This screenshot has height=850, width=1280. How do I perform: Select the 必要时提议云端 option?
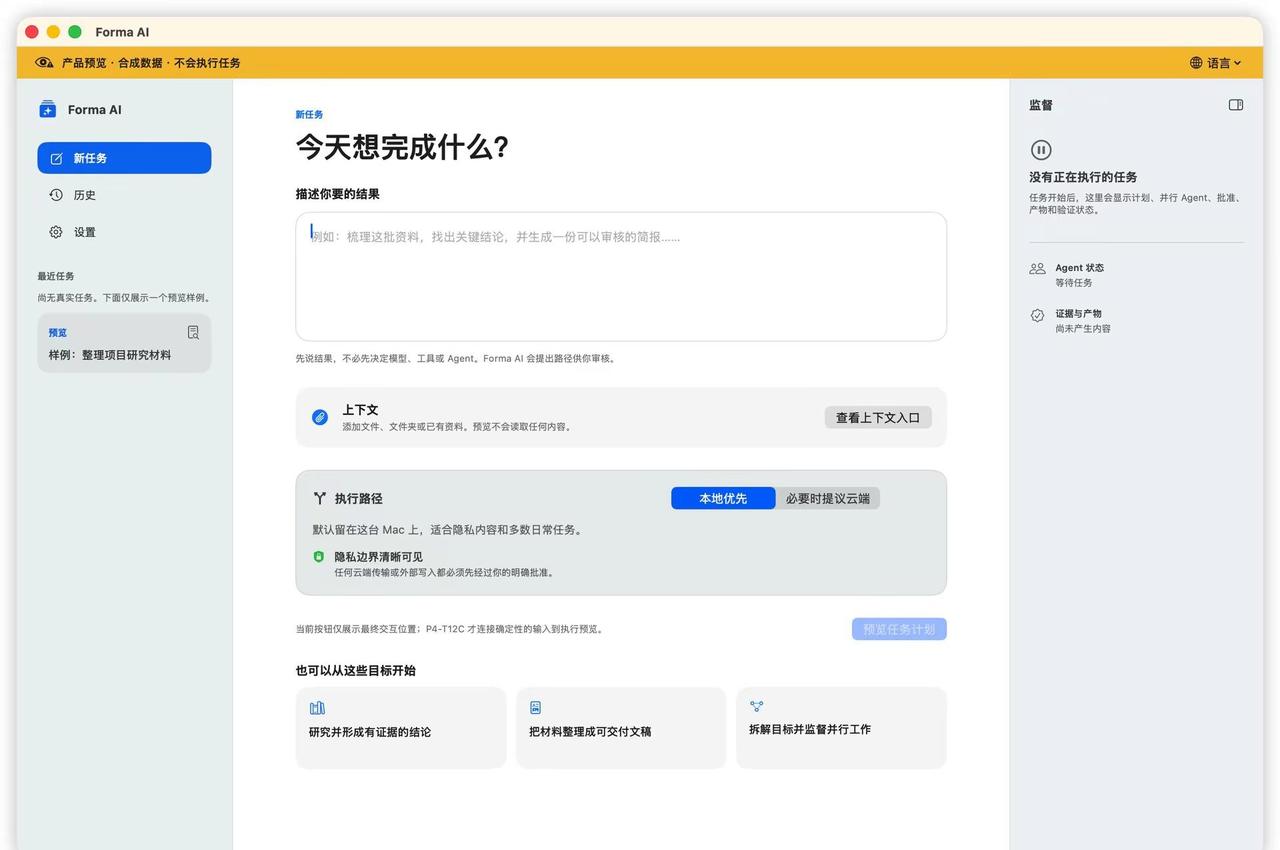[828, 498]
